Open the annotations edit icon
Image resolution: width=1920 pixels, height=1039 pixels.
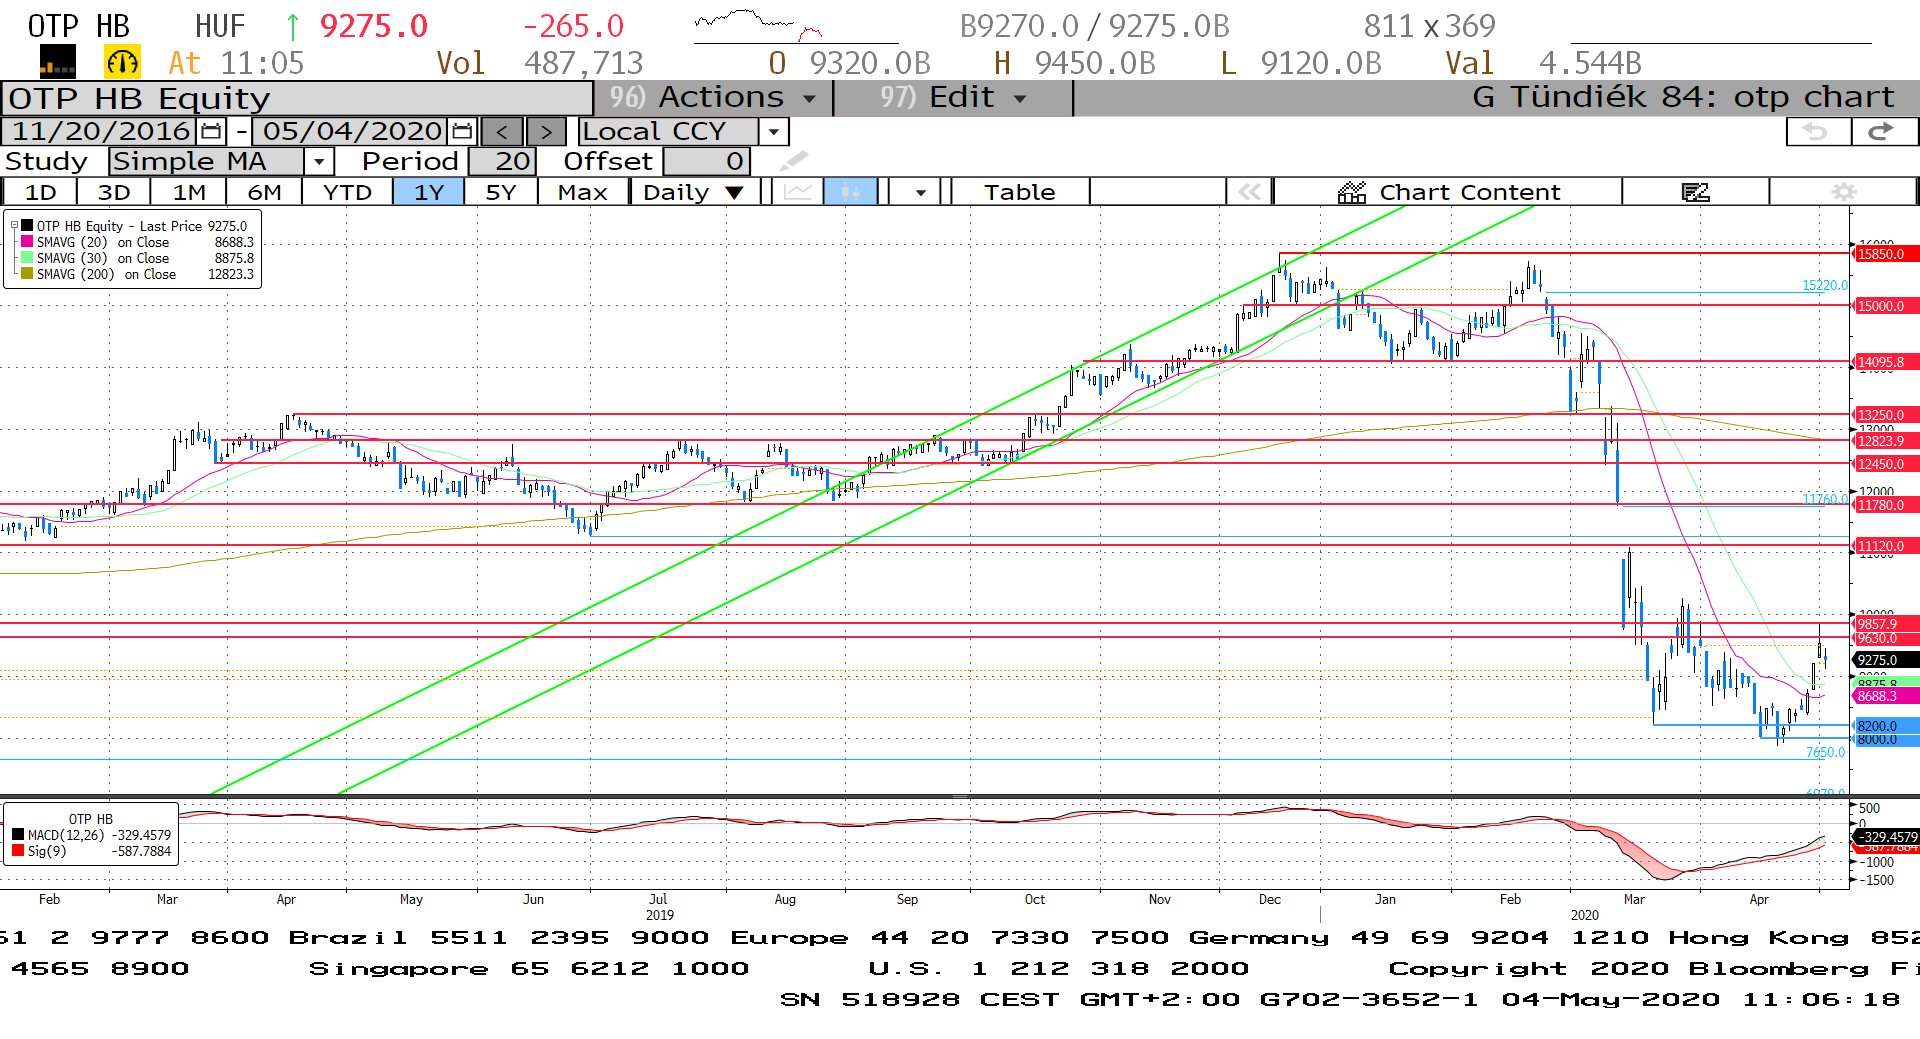pos(1696,192)
